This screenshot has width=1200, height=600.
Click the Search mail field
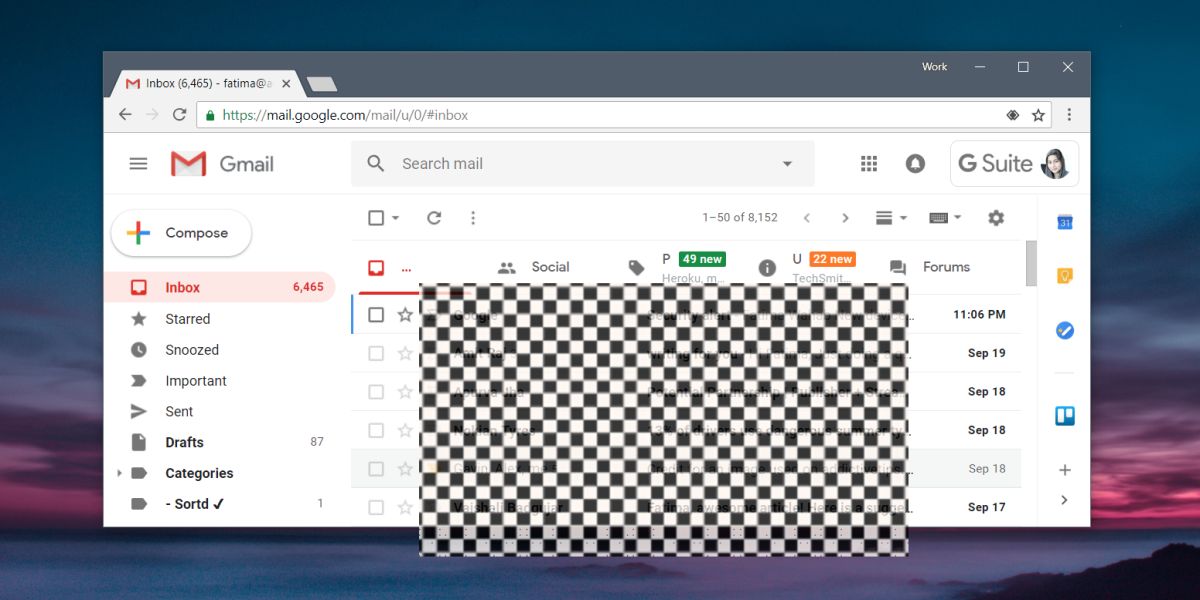(583, 164)
